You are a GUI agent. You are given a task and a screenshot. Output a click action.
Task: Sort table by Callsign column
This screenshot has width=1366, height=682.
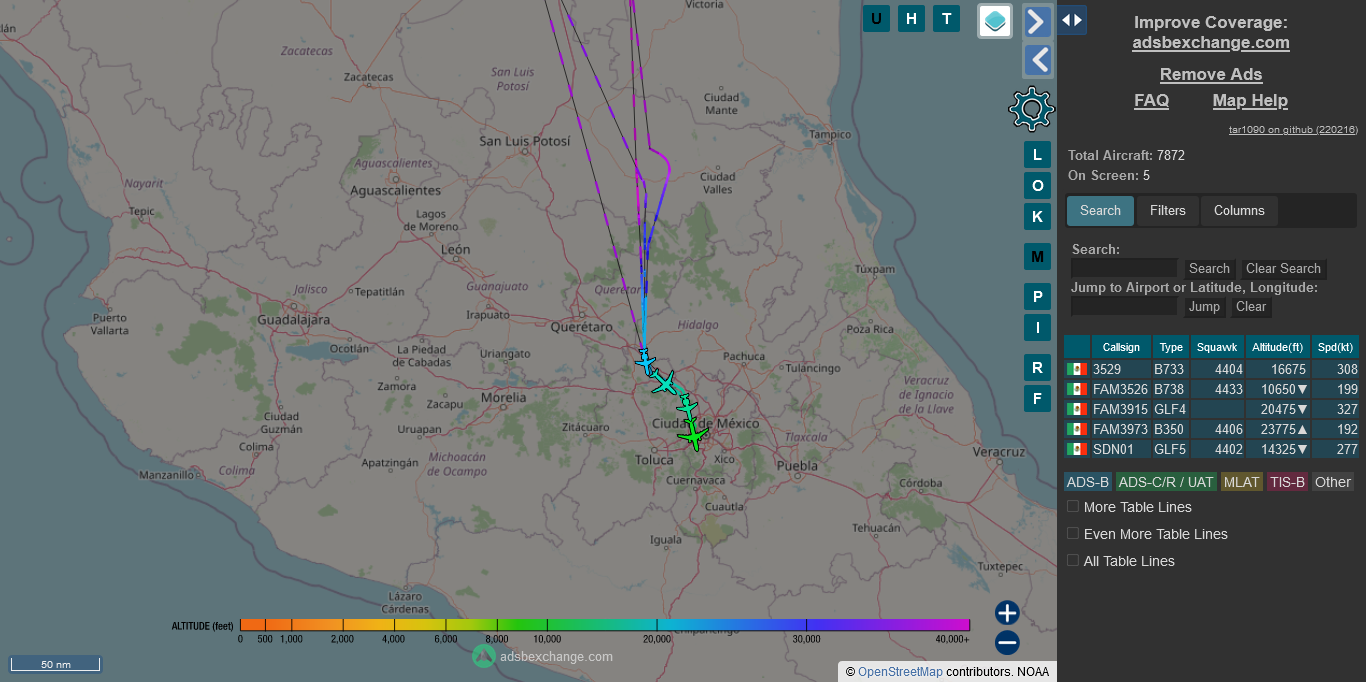[x=1121, y=347]
